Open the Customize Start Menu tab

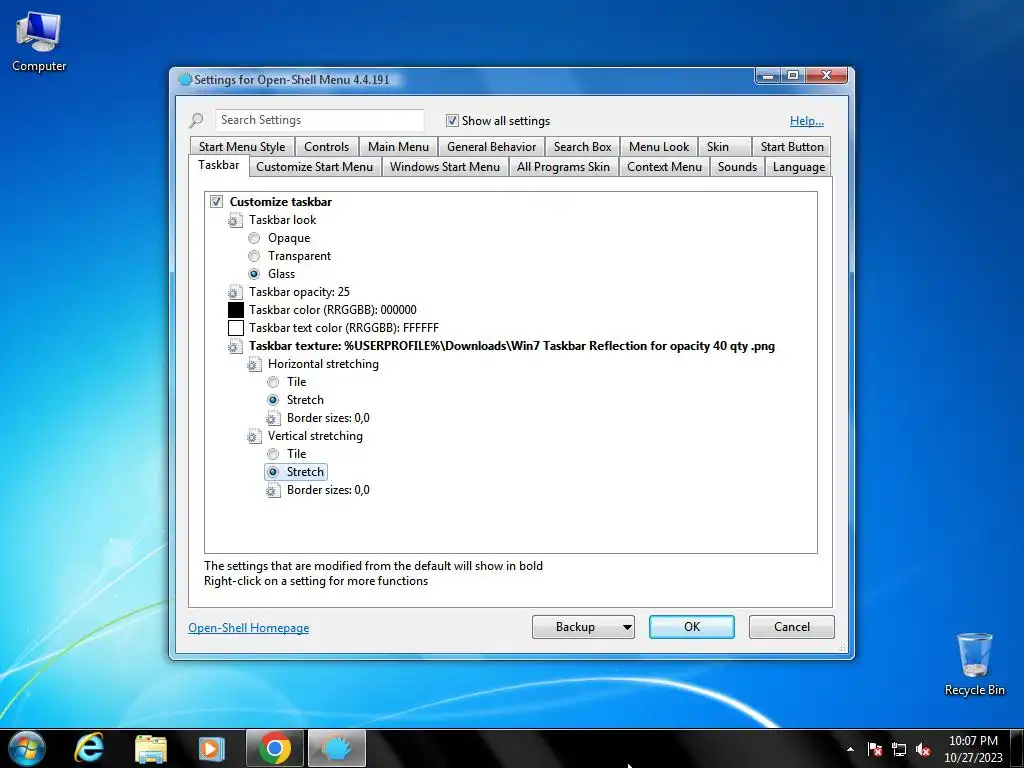tap(315, 167)
